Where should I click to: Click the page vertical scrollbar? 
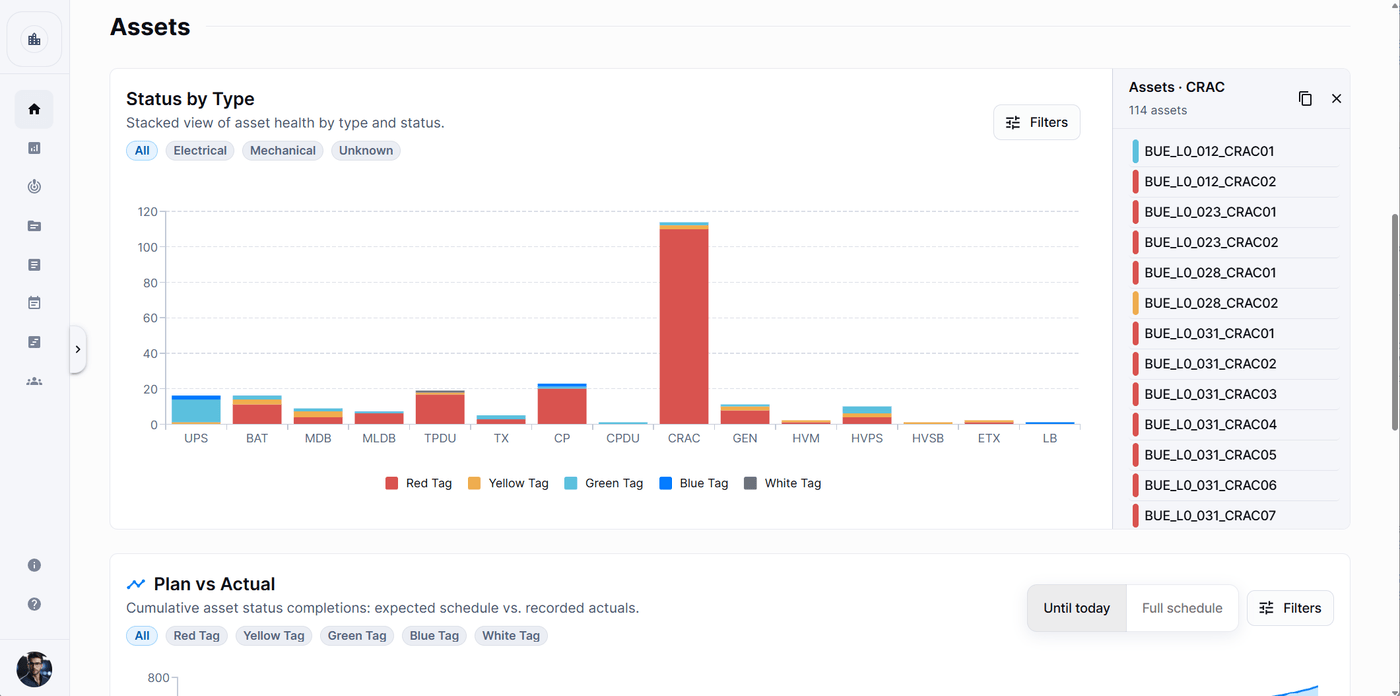(1395, 320)
